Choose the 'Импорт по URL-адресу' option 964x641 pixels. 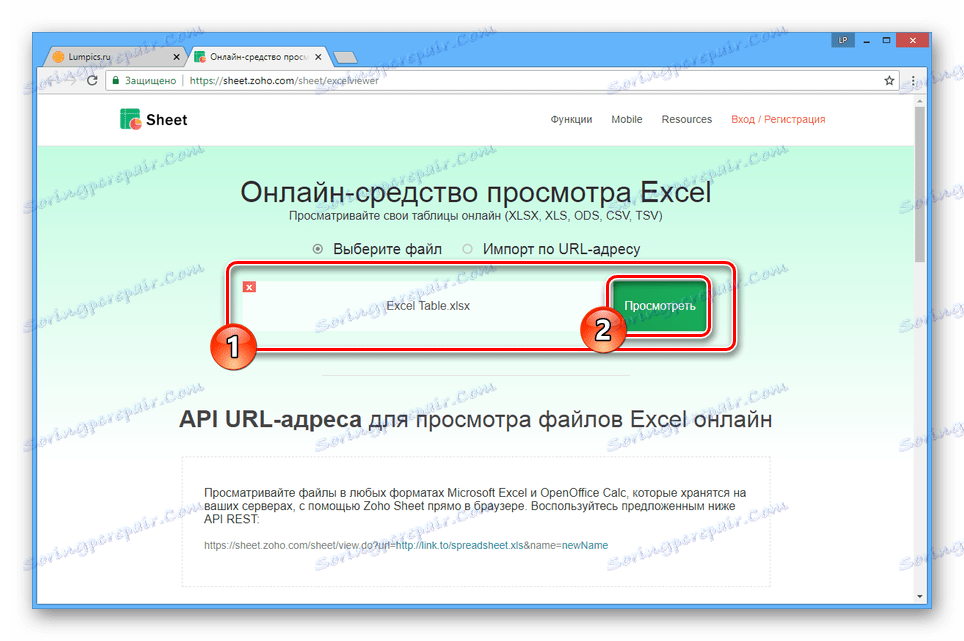pyautogui.click(x=467, y=248)
